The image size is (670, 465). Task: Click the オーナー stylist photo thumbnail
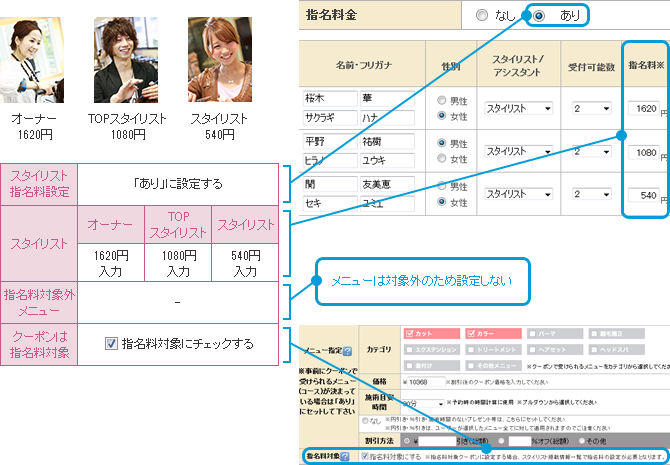[34, 56]
